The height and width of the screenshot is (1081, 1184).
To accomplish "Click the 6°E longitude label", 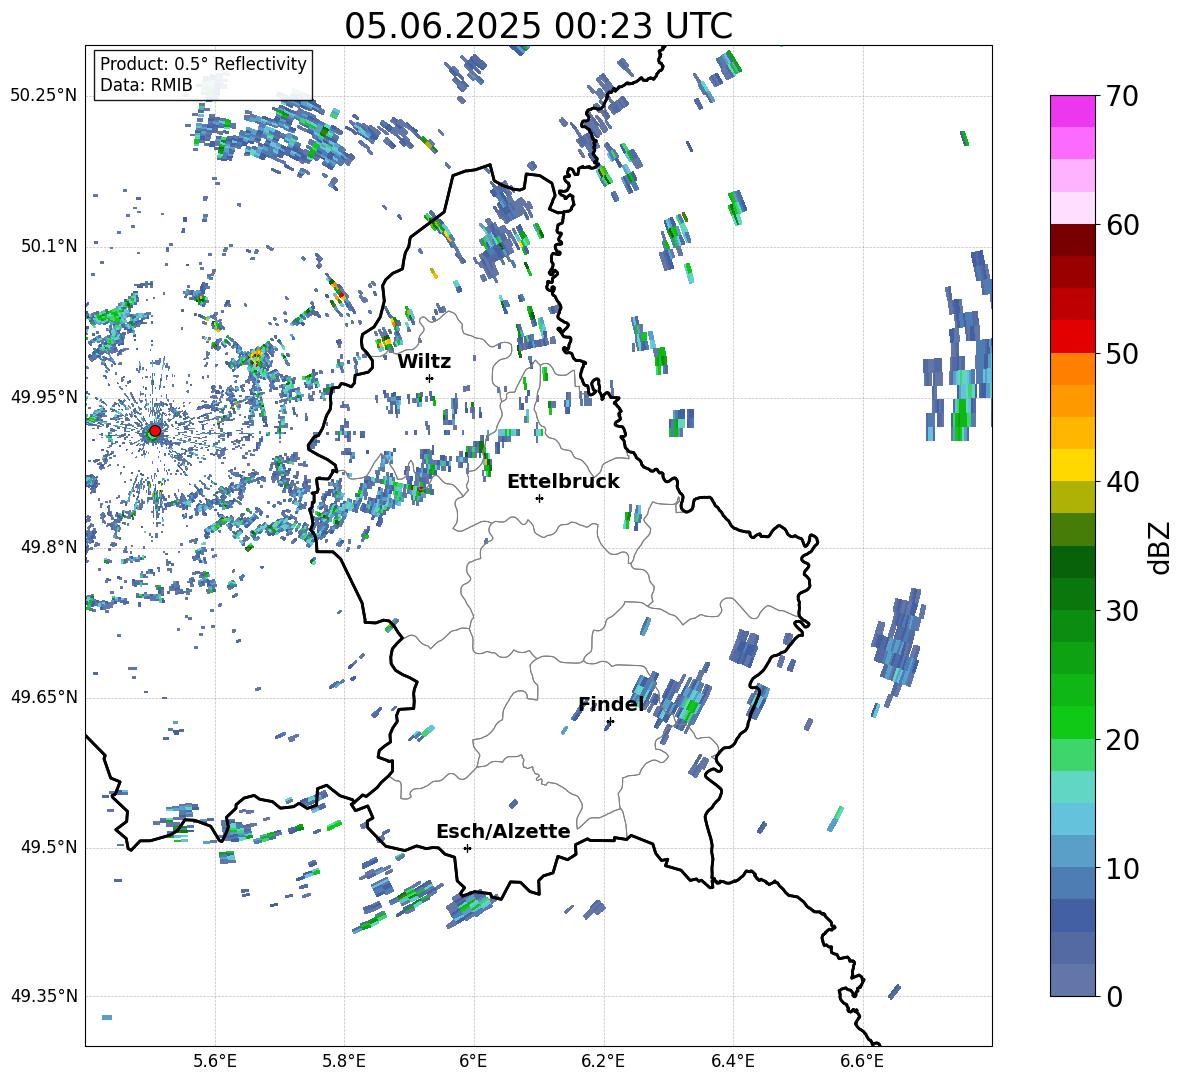I will point(473,1061).
